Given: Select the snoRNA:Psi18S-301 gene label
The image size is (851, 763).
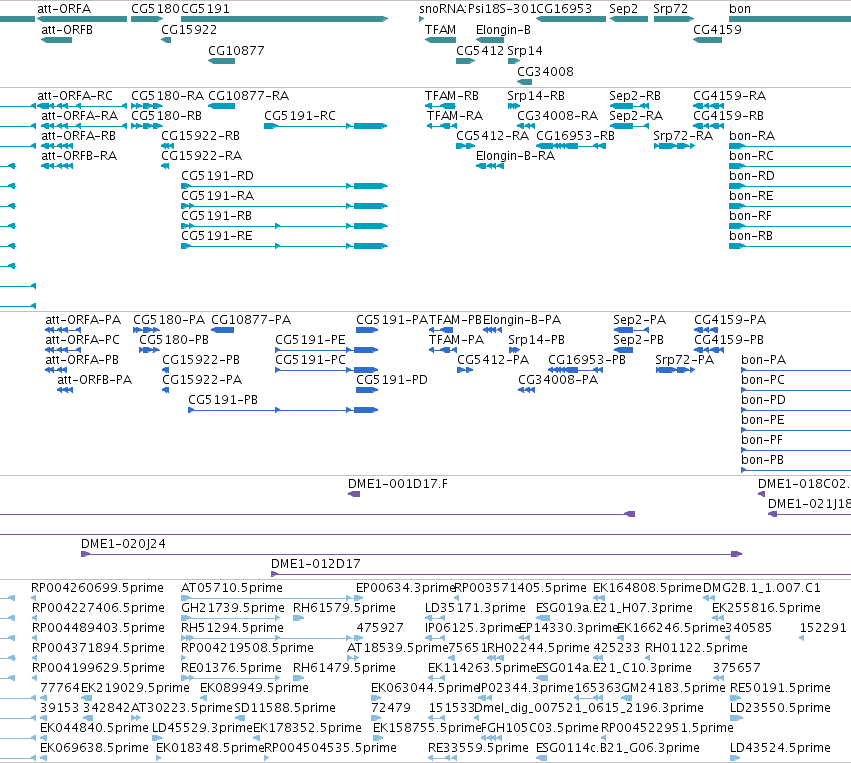Looking at the screenshot, I should pos(477,9).
